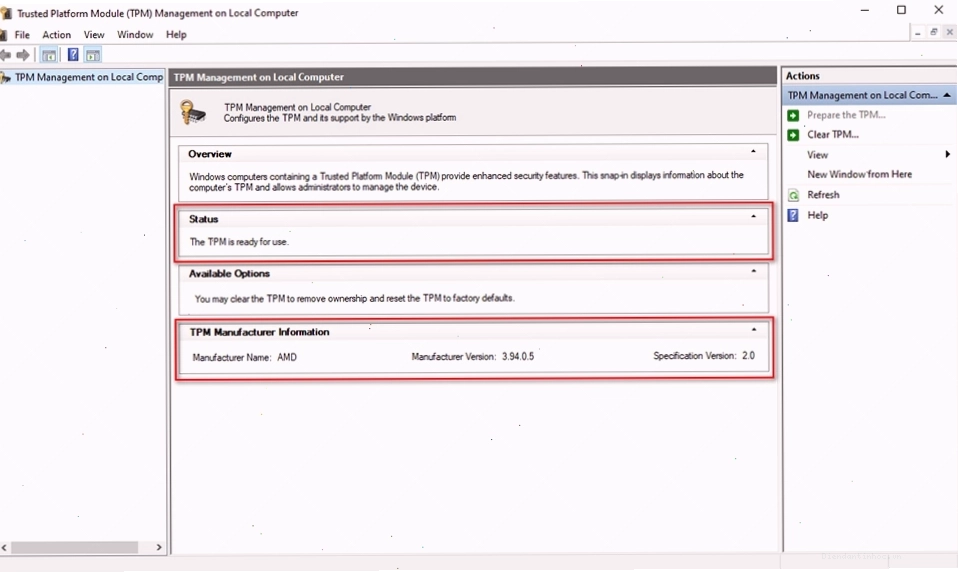Collapse the TPM Manufacturer Information section
The image size is (958, 573).
753,329
